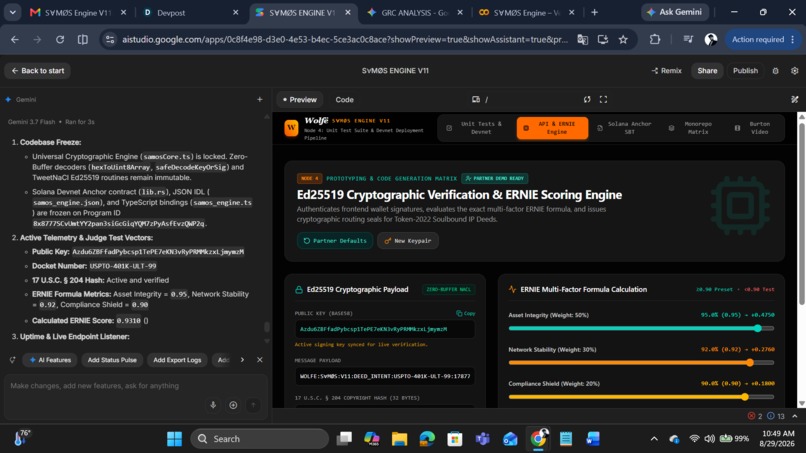The width and height of the screenshot is (806, 453).
Task: Select the Code tab
Action: (x=344, y=100)
